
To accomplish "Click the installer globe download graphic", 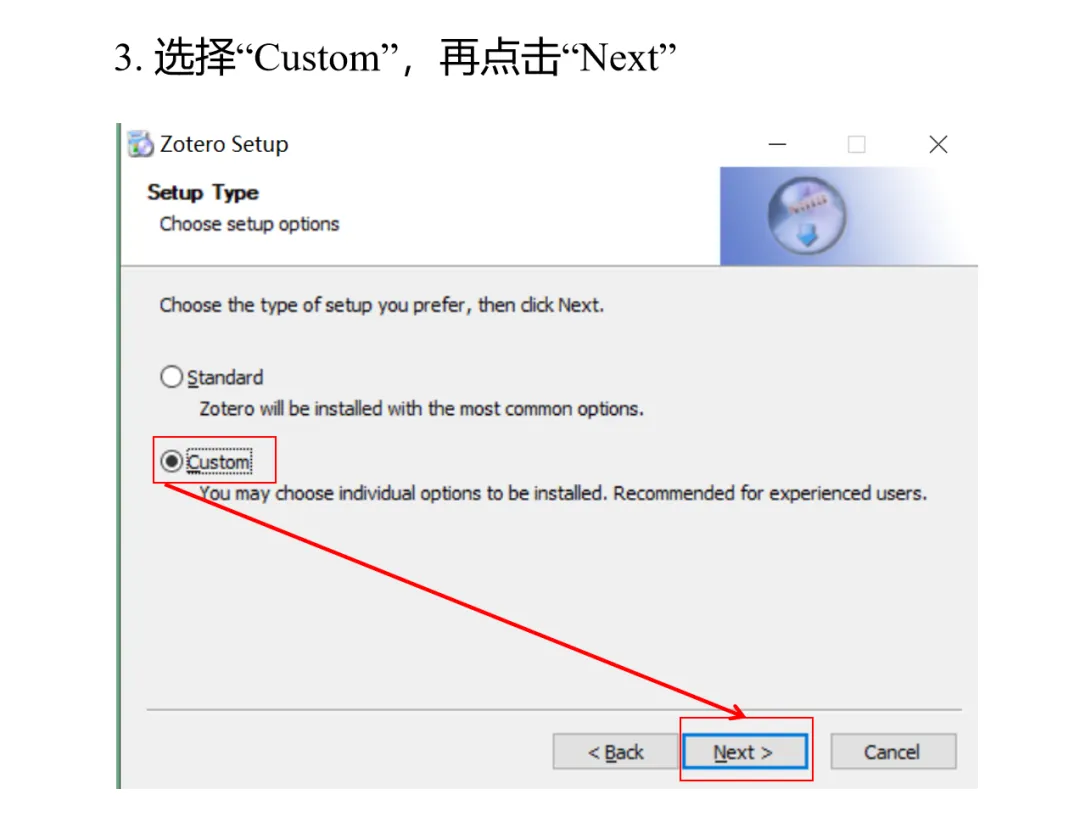I will pyautogui.click(x=807, y=216).
